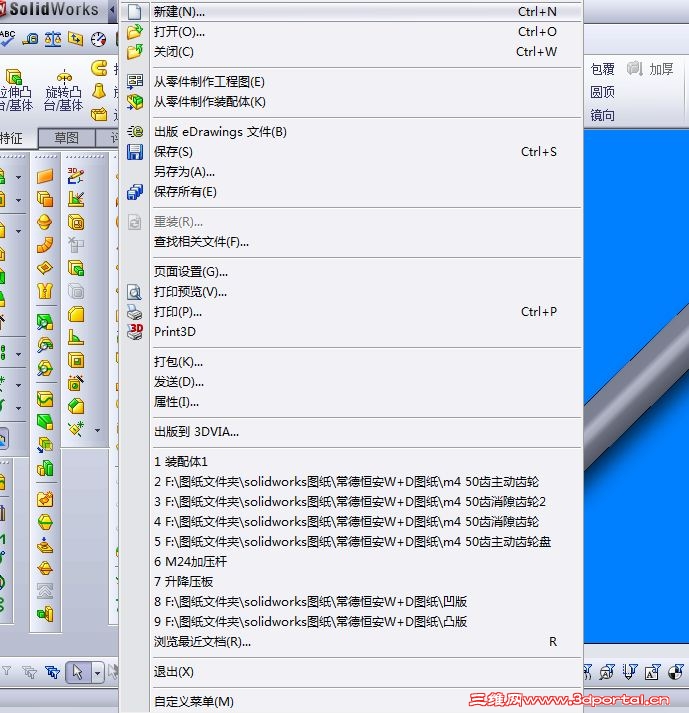Image resolution: width=689 pixels, height=713 pixels.
Task: Select 保存所有(E)
Action: (352, 192)
